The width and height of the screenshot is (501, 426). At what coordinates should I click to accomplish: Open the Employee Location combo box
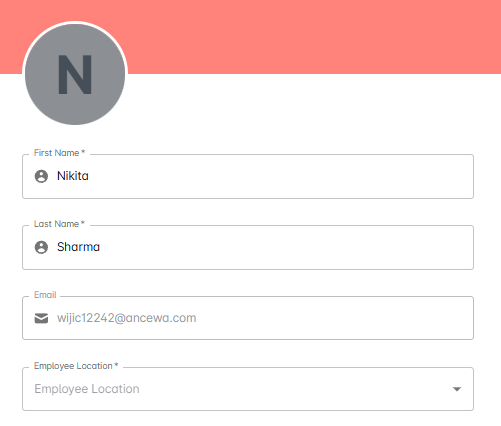pyautogui.click(x=248, y=389)
